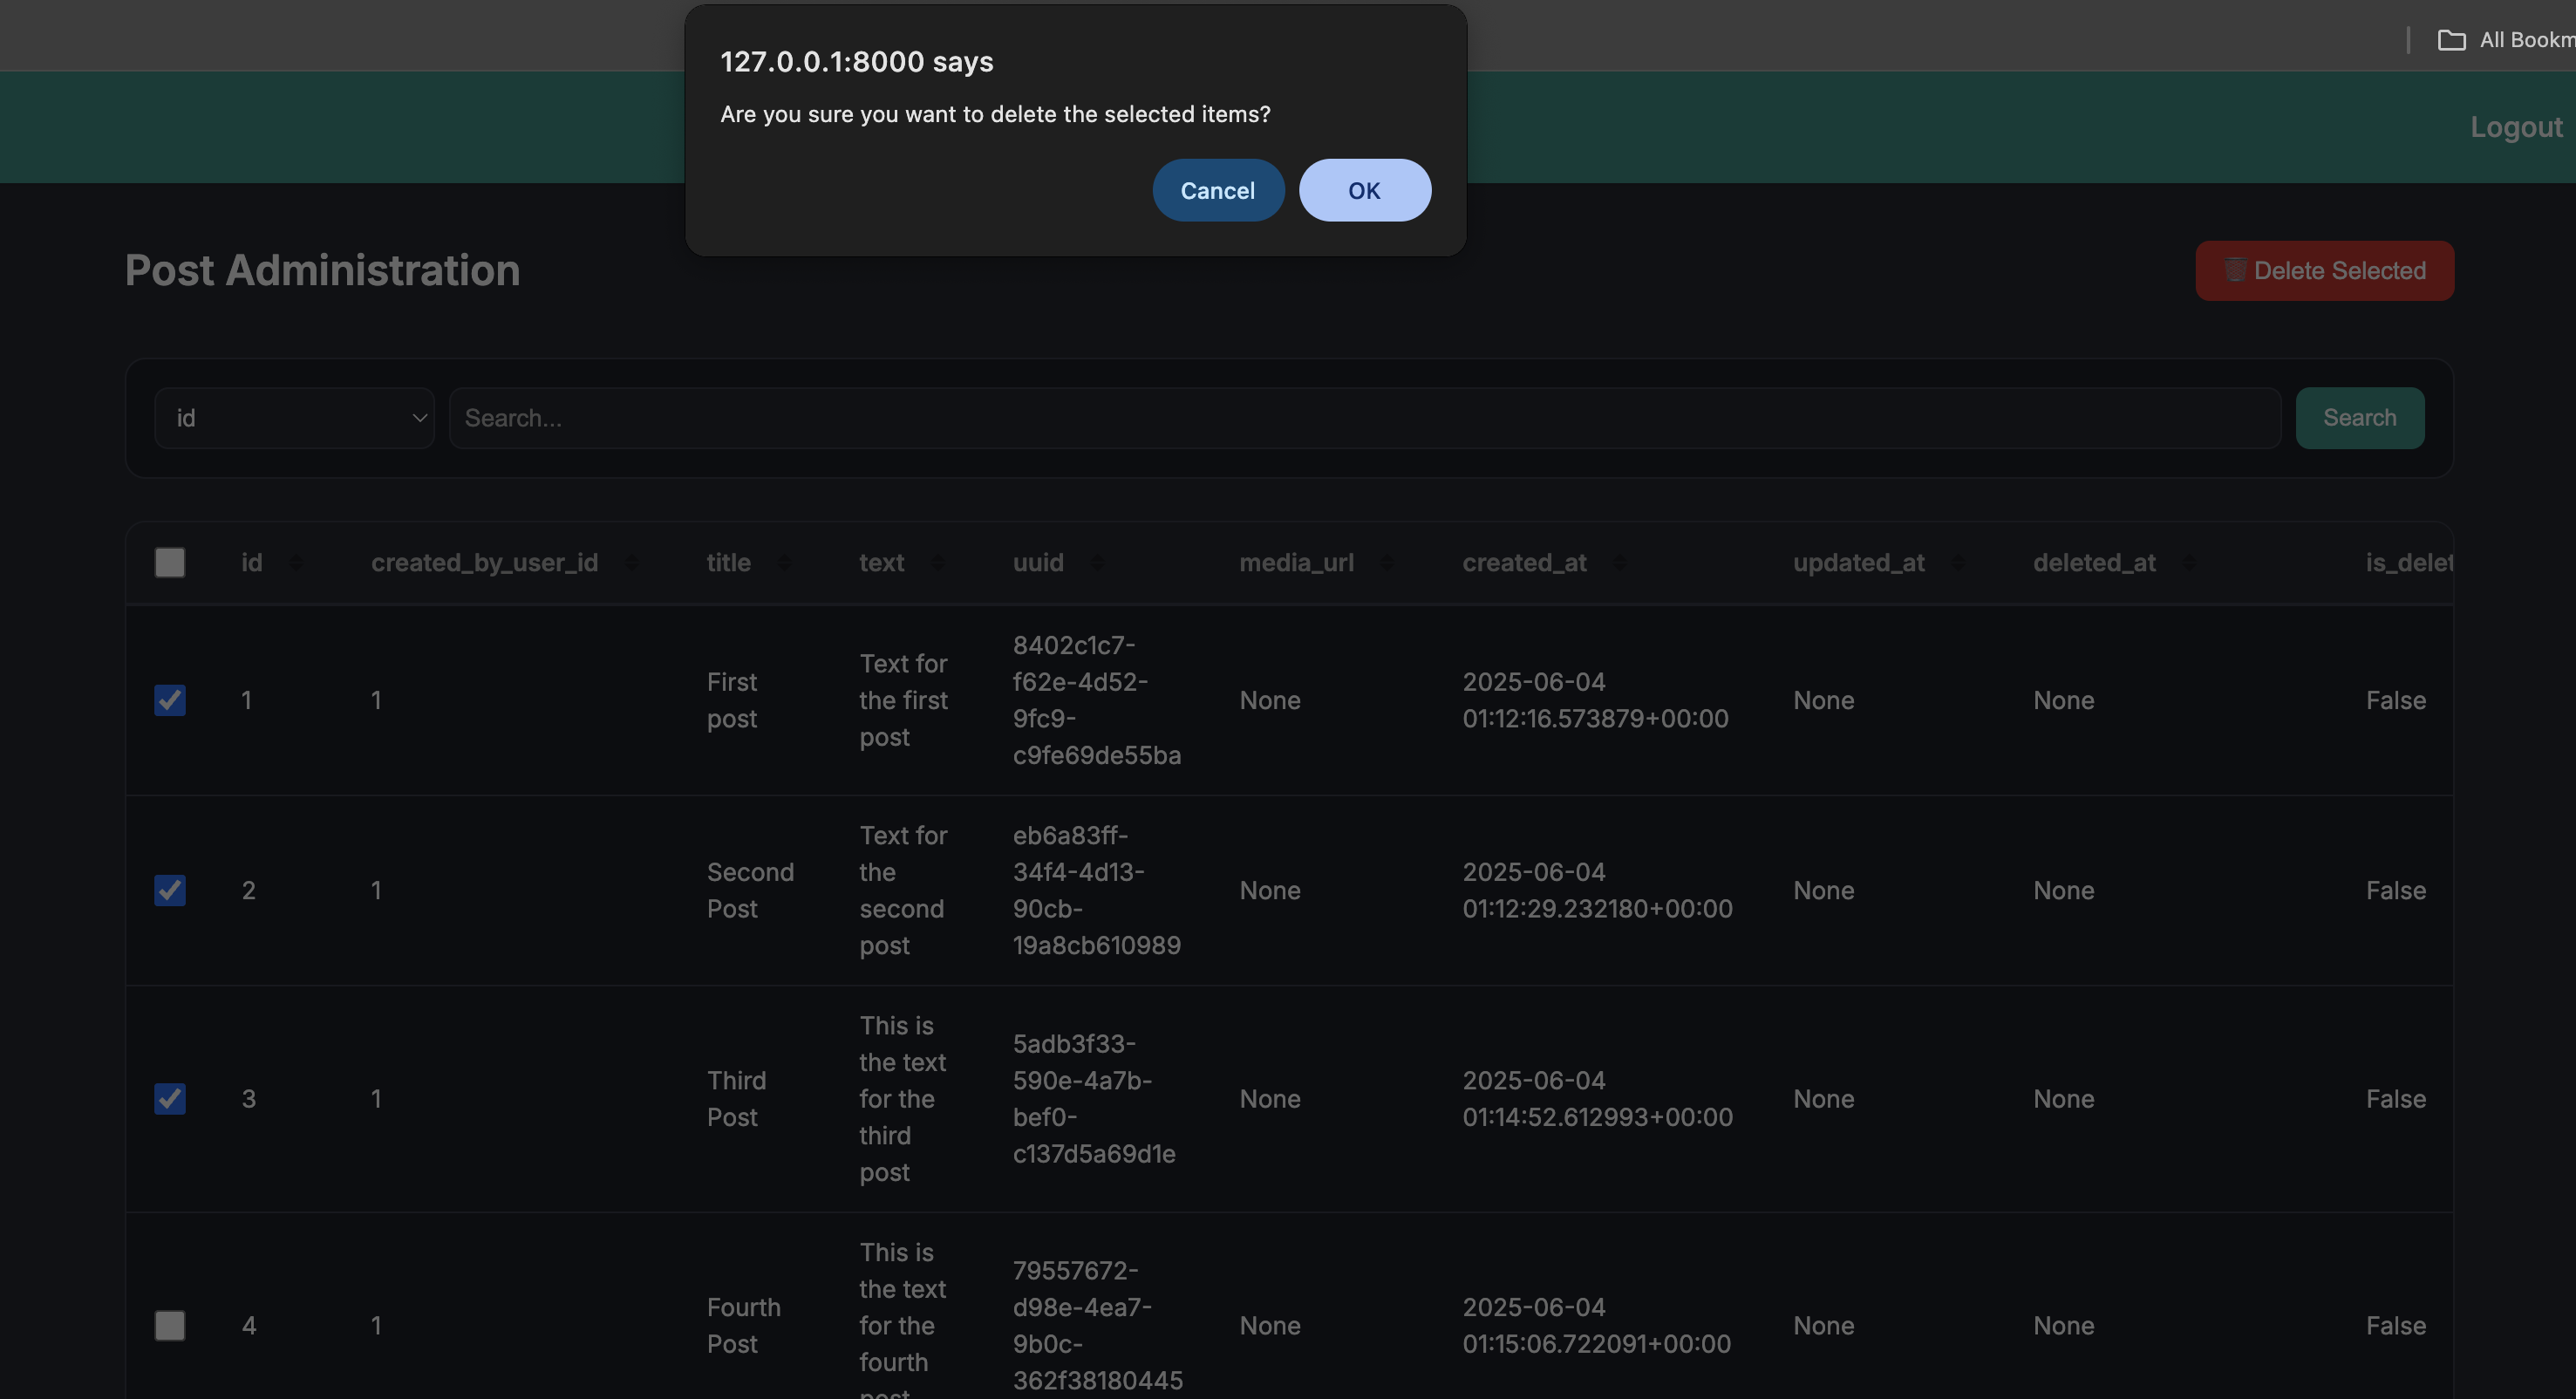Click the media_url header label
Viewport: 2576px width, 1399px height.
[1297, 563]
